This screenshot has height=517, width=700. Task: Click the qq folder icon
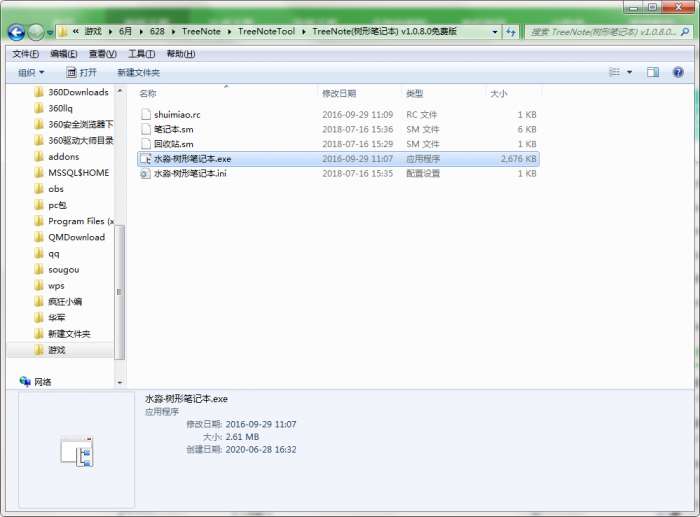(39, 253)
